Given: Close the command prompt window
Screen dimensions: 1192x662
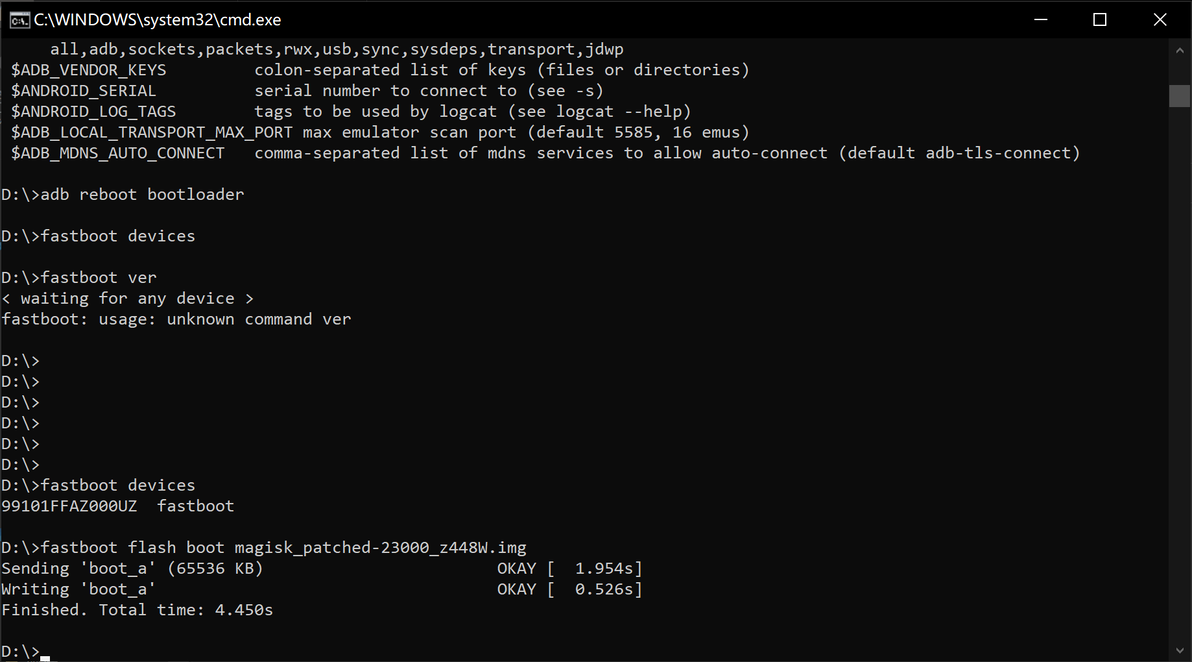Looking at the screenshot, I should [x=1160, y=19].
